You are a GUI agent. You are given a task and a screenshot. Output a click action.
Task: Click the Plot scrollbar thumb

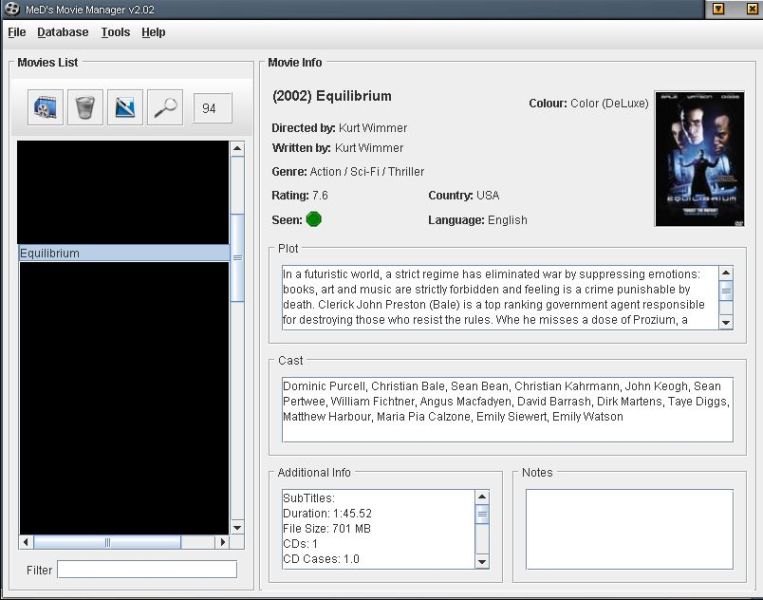tap(726, 291)
